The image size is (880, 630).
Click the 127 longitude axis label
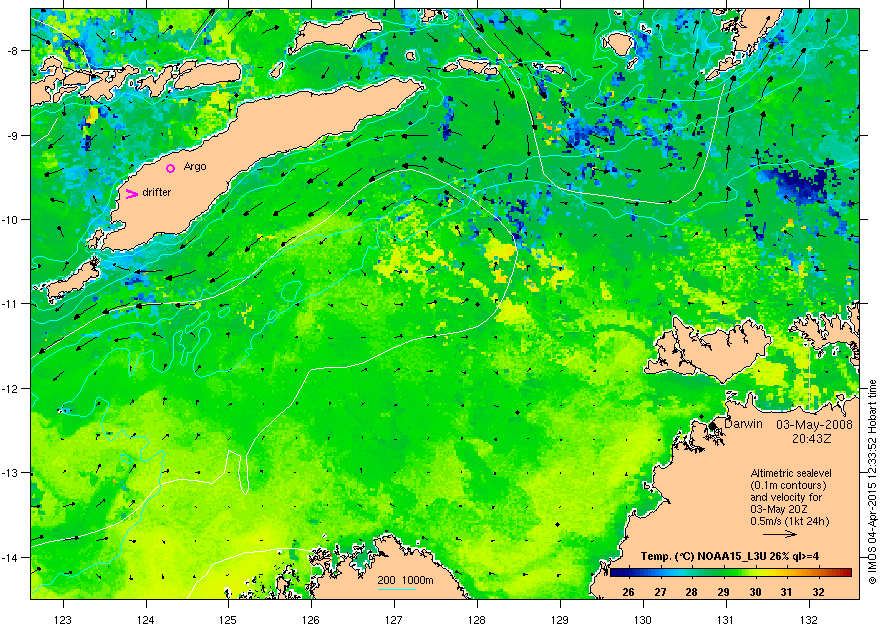(394, 620)
